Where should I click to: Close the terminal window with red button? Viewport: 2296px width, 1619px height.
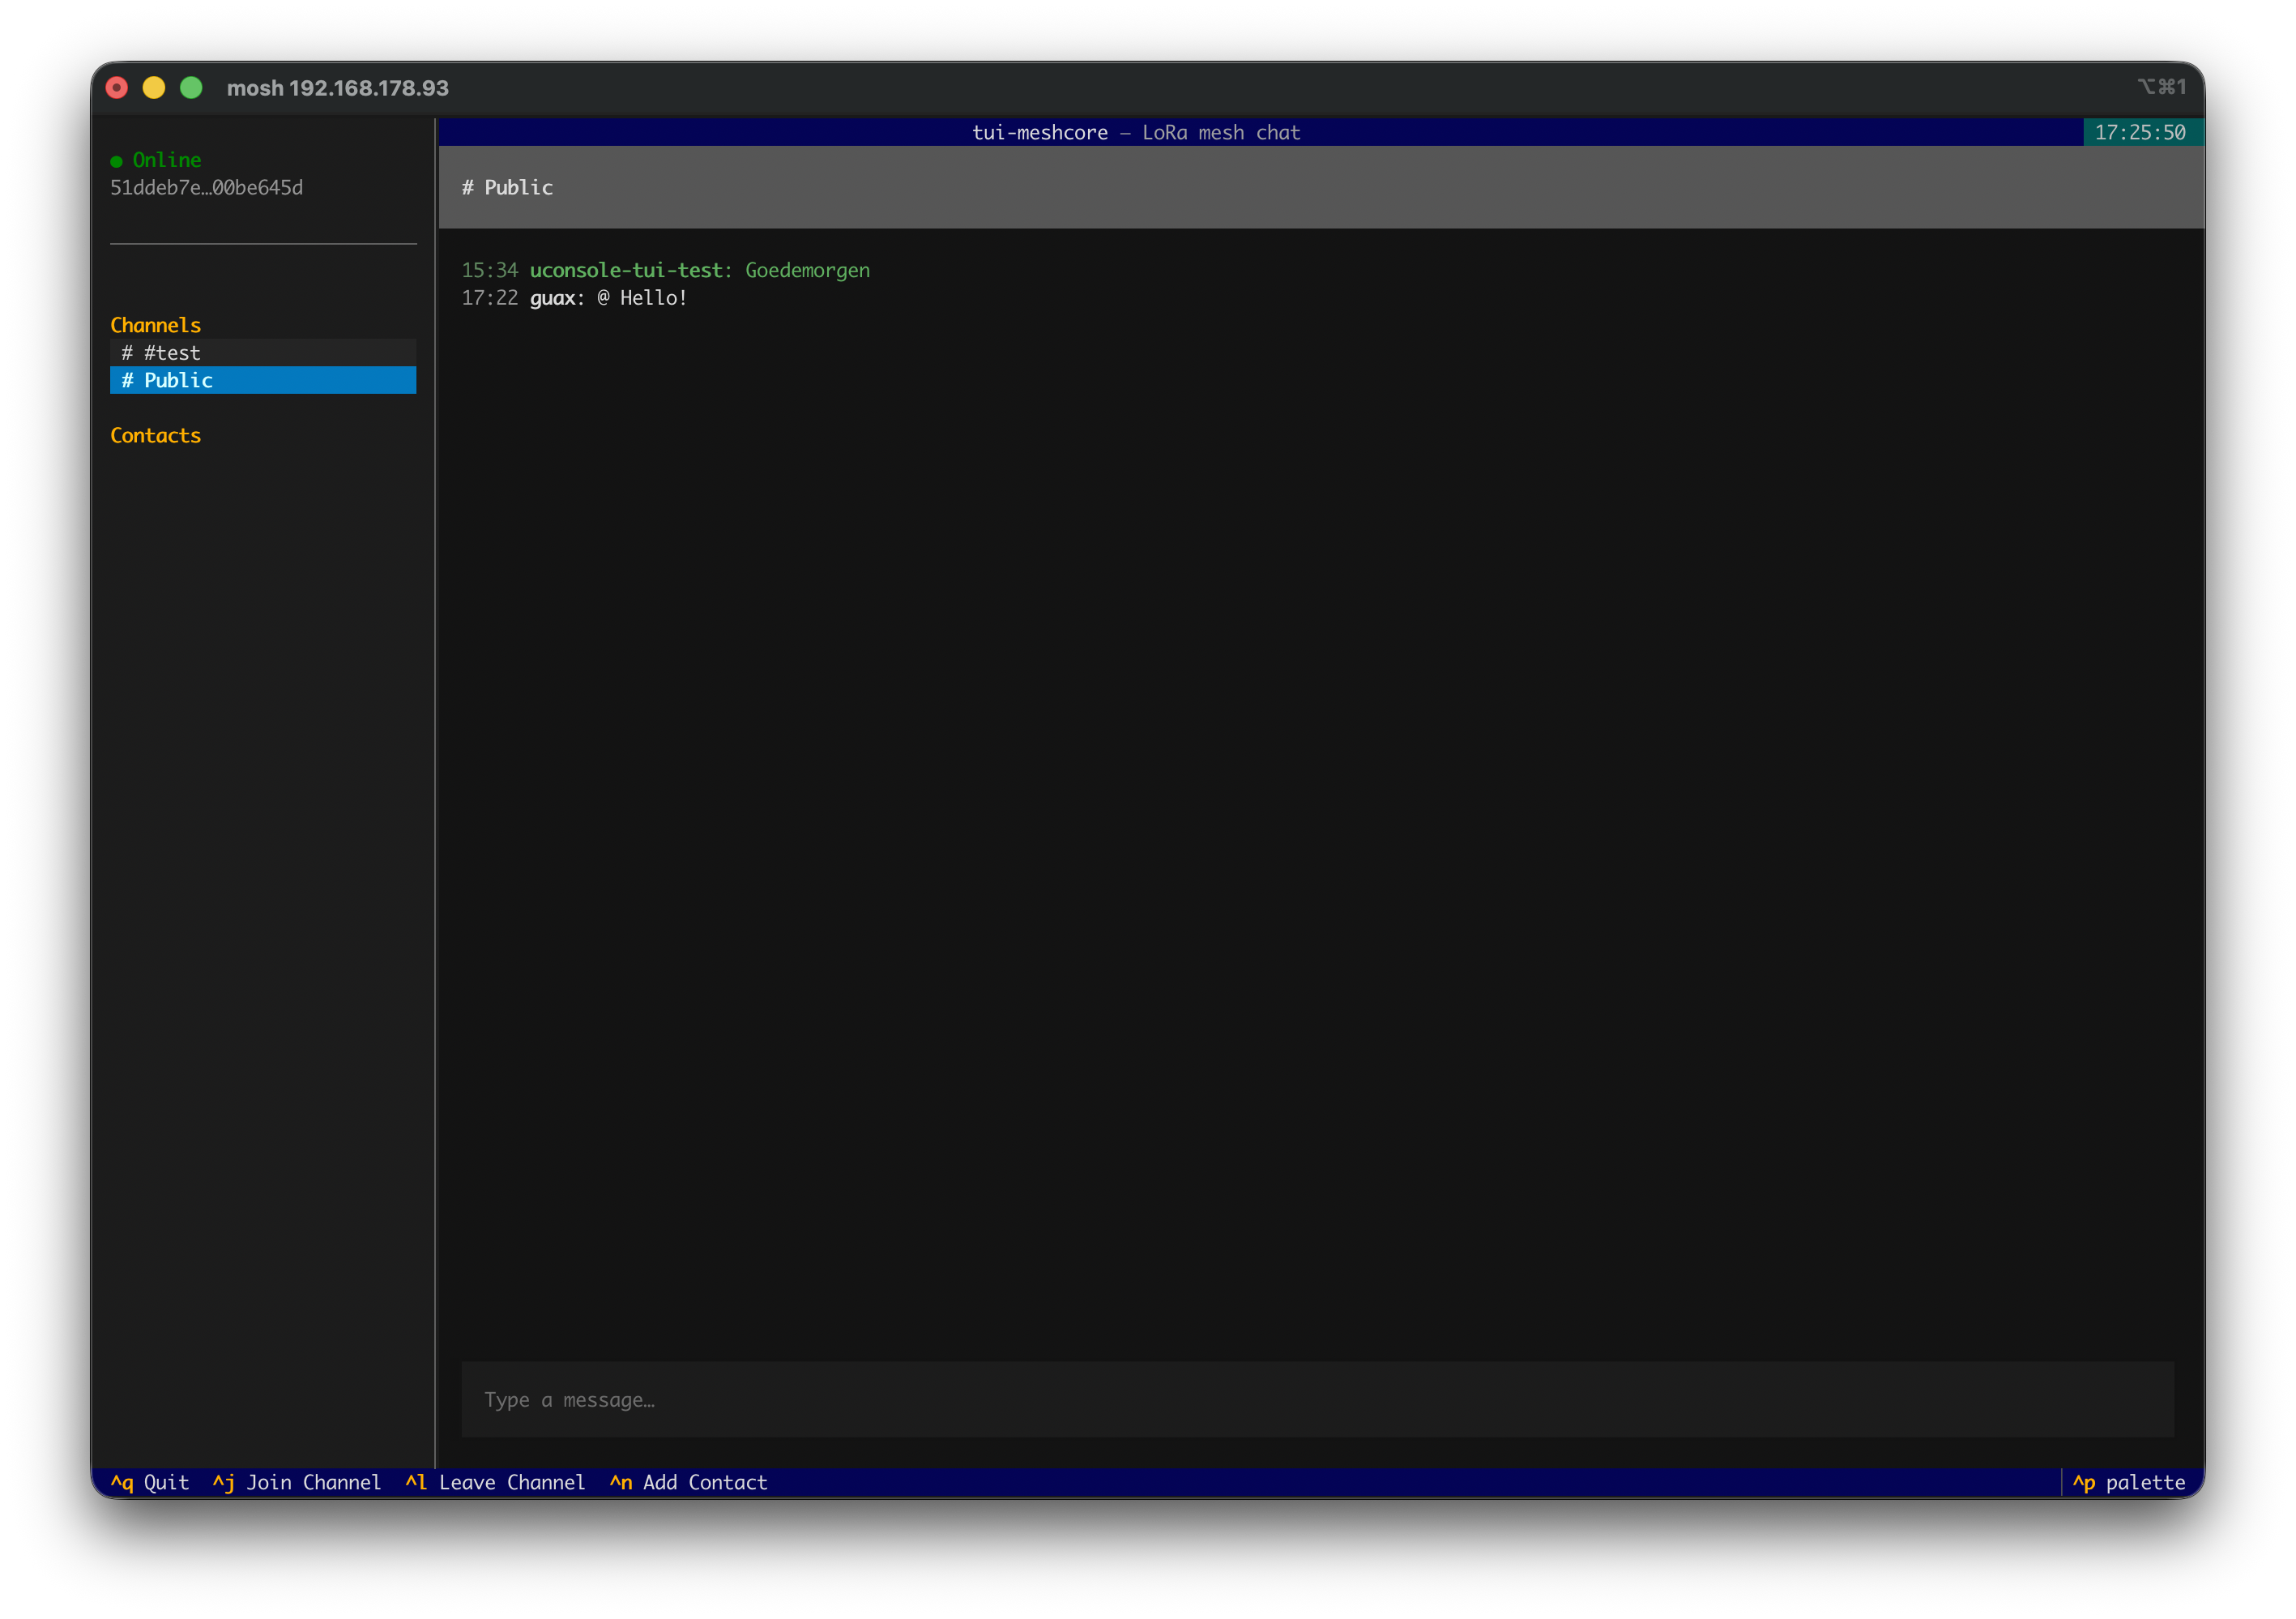117,88
